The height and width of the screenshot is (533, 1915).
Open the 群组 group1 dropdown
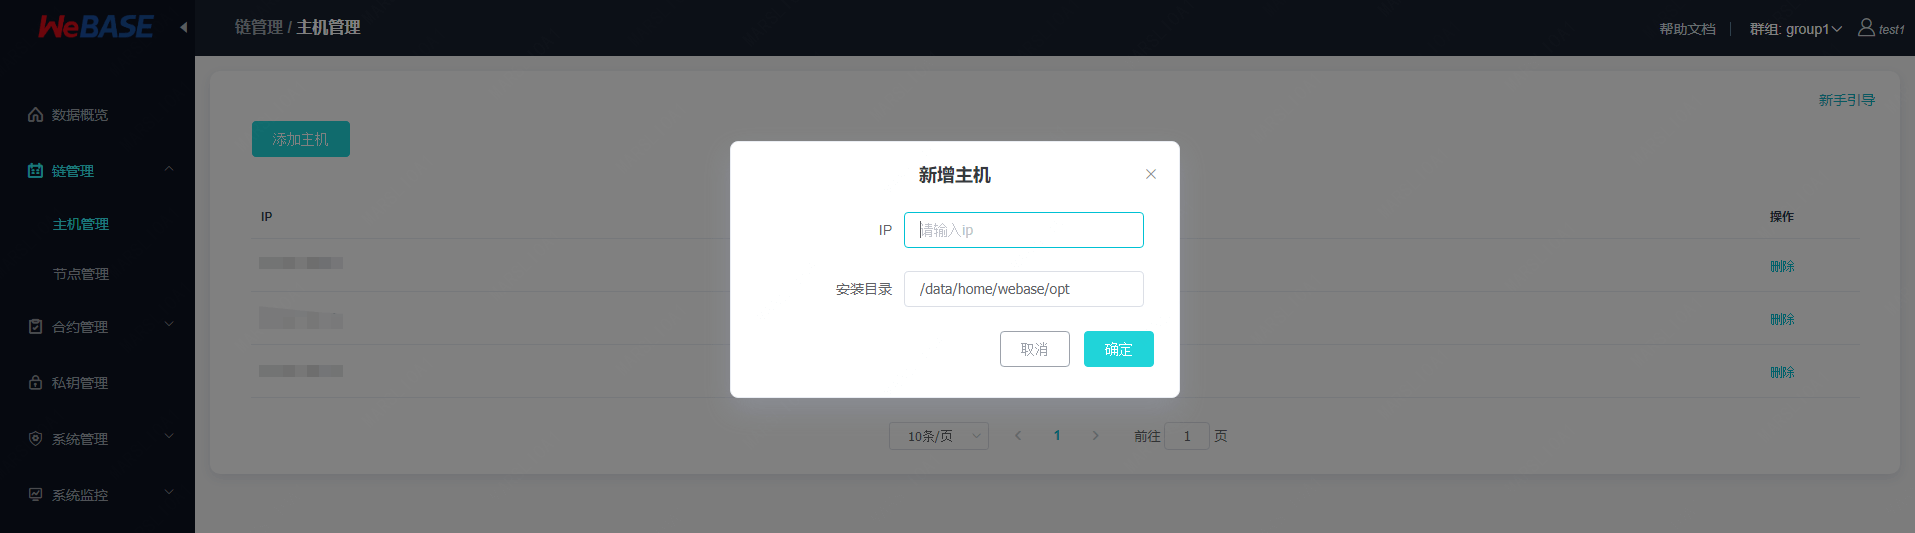pyautogui.click(x=1795, y=29)
